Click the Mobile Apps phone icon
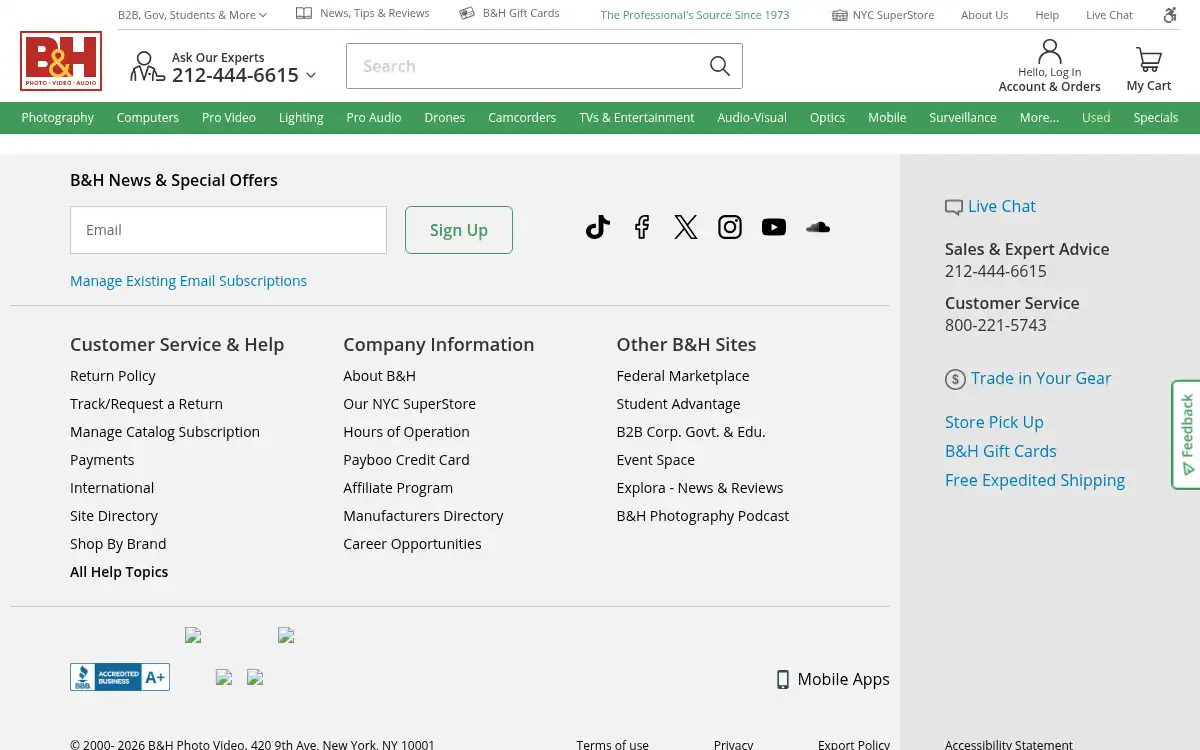1200x750 pixels. click(783, 680)
